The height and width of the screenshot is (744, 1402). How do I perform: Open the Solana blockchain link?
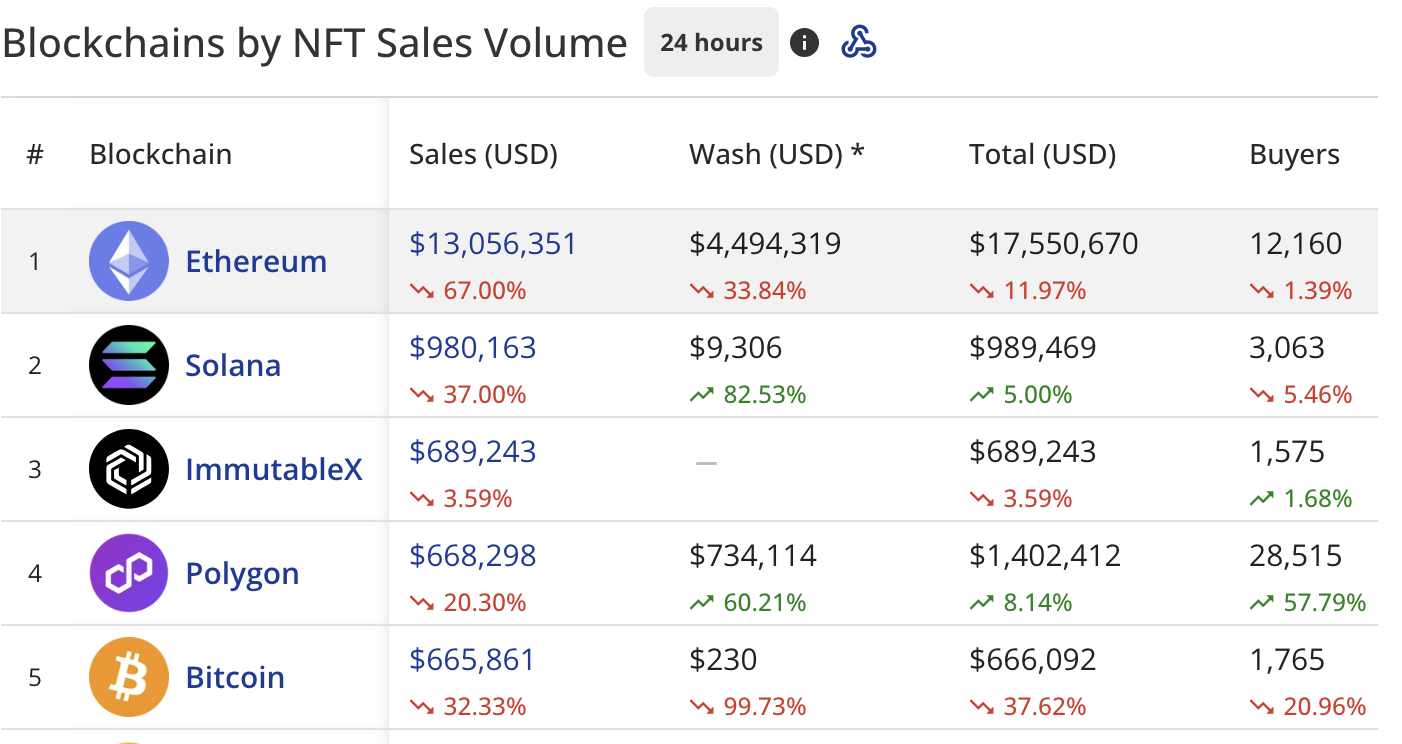coord(233,366)
